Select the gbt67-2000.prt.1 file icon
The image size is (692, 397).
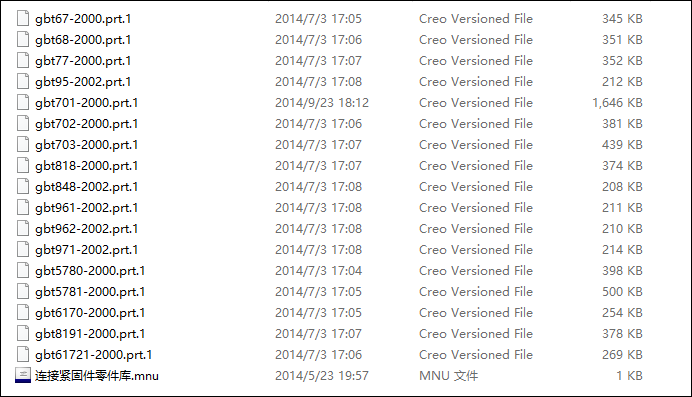pos(23,19)
